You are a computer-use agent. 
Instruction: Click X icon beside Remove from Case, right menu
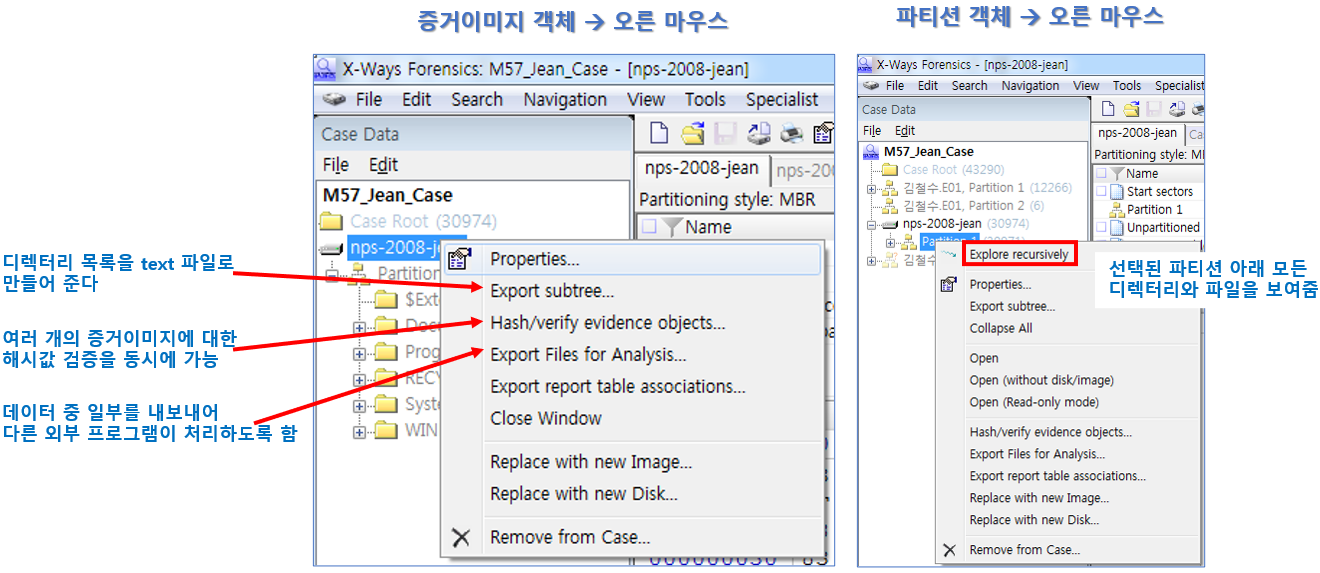click(949, 550)
